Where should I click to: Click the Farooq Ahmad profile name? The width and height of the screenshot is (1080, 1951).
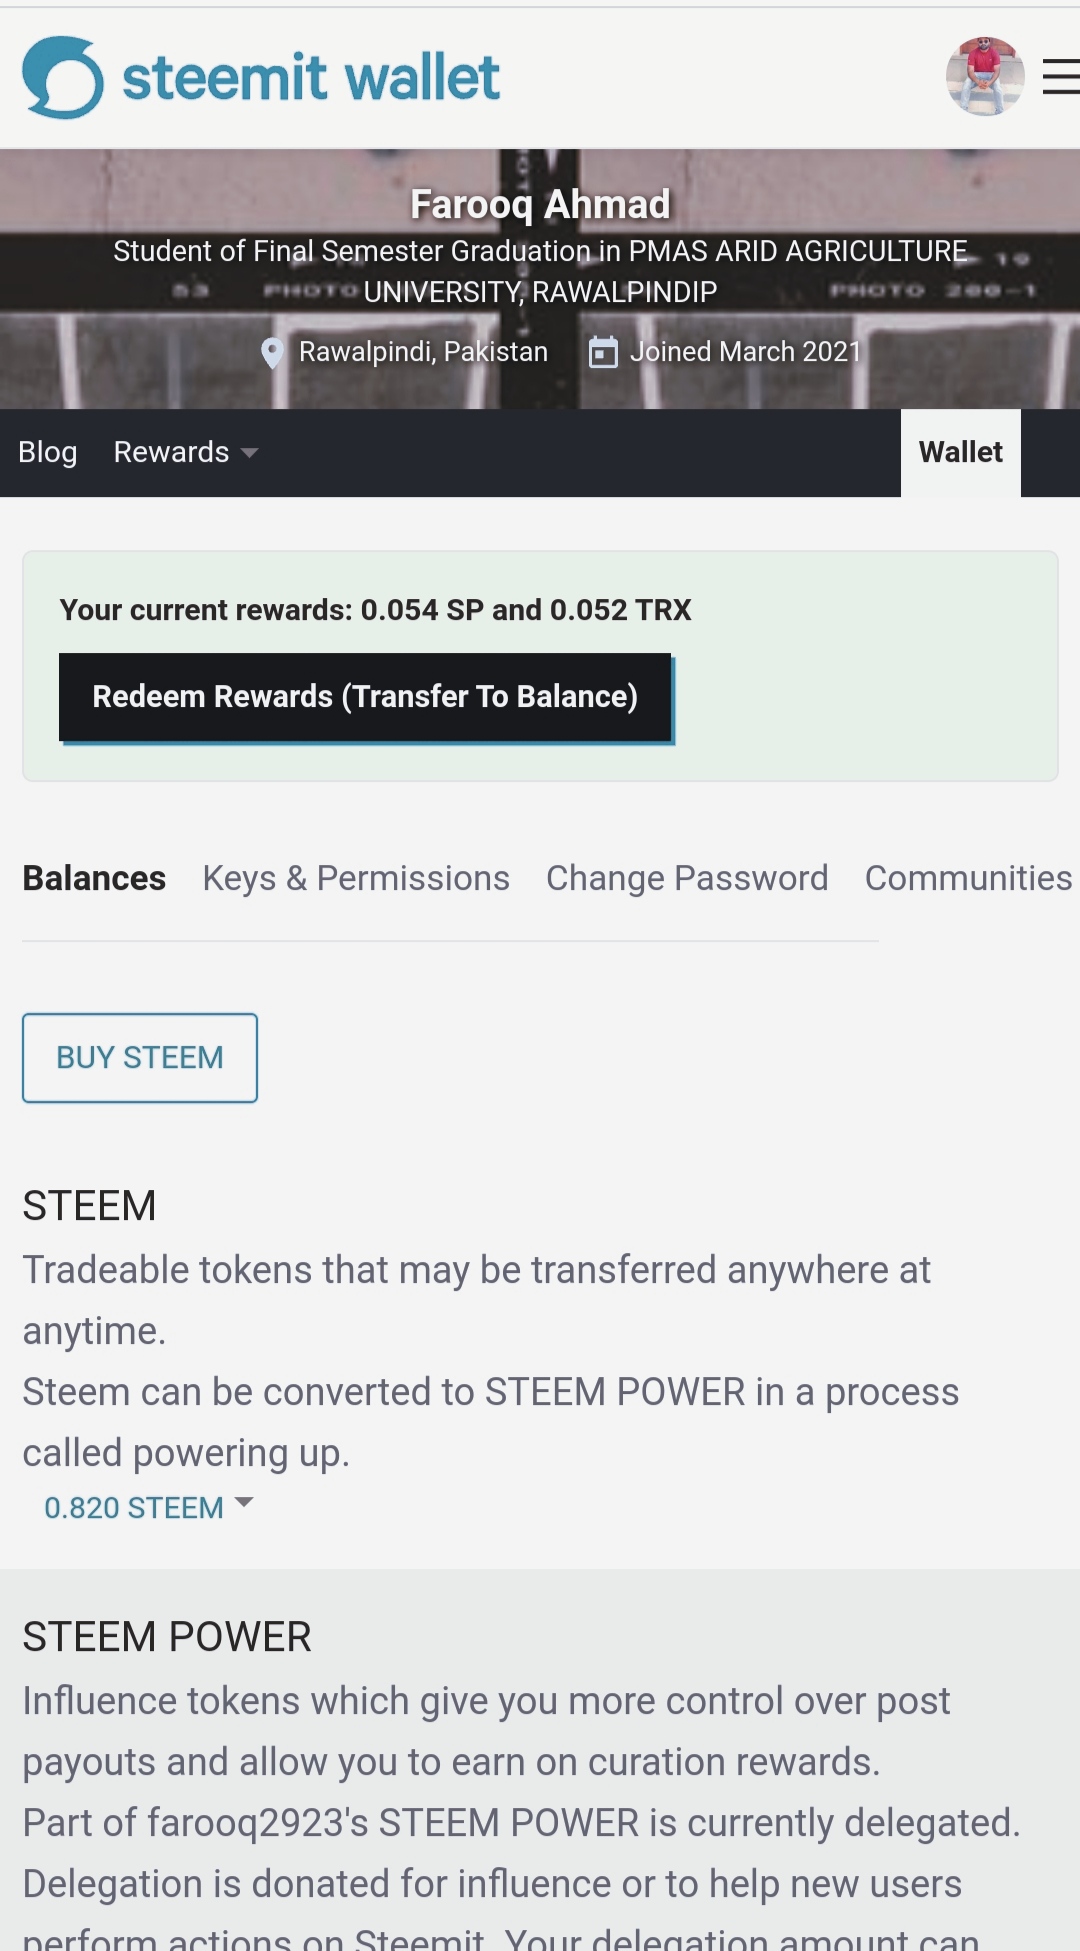click(x=540, y=204)
